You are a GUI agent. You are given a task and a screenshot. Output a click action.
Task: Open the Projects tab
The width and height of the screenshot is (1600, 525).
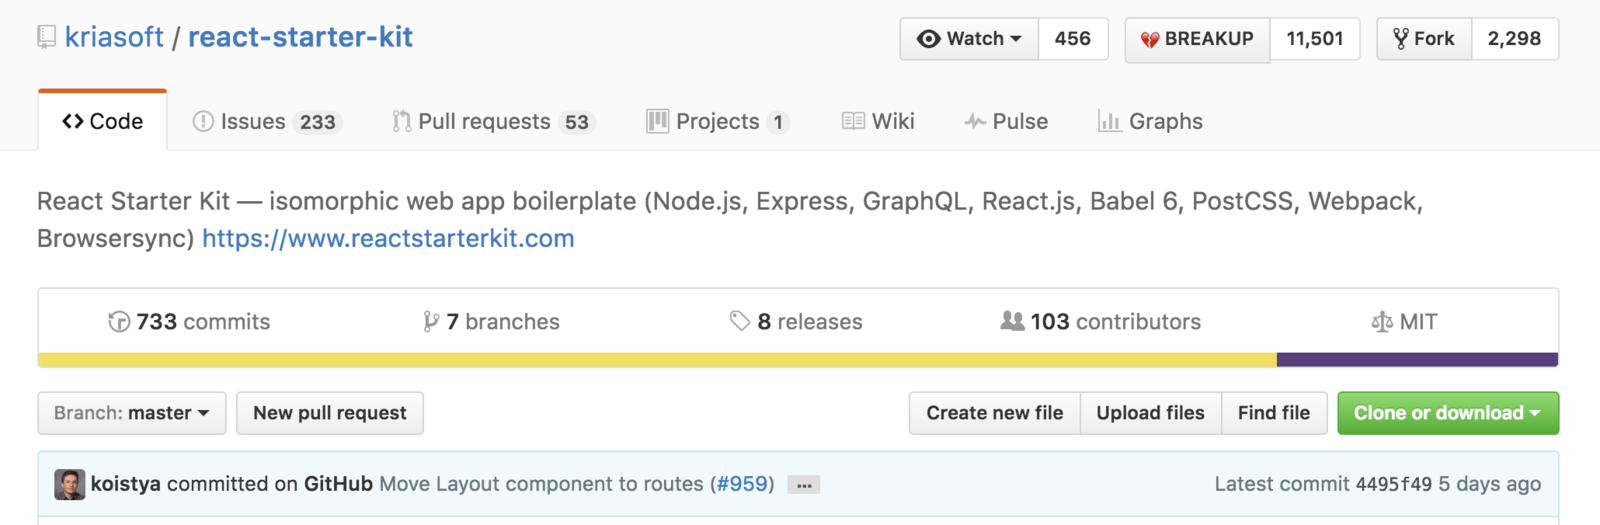[x=718, y=122]
